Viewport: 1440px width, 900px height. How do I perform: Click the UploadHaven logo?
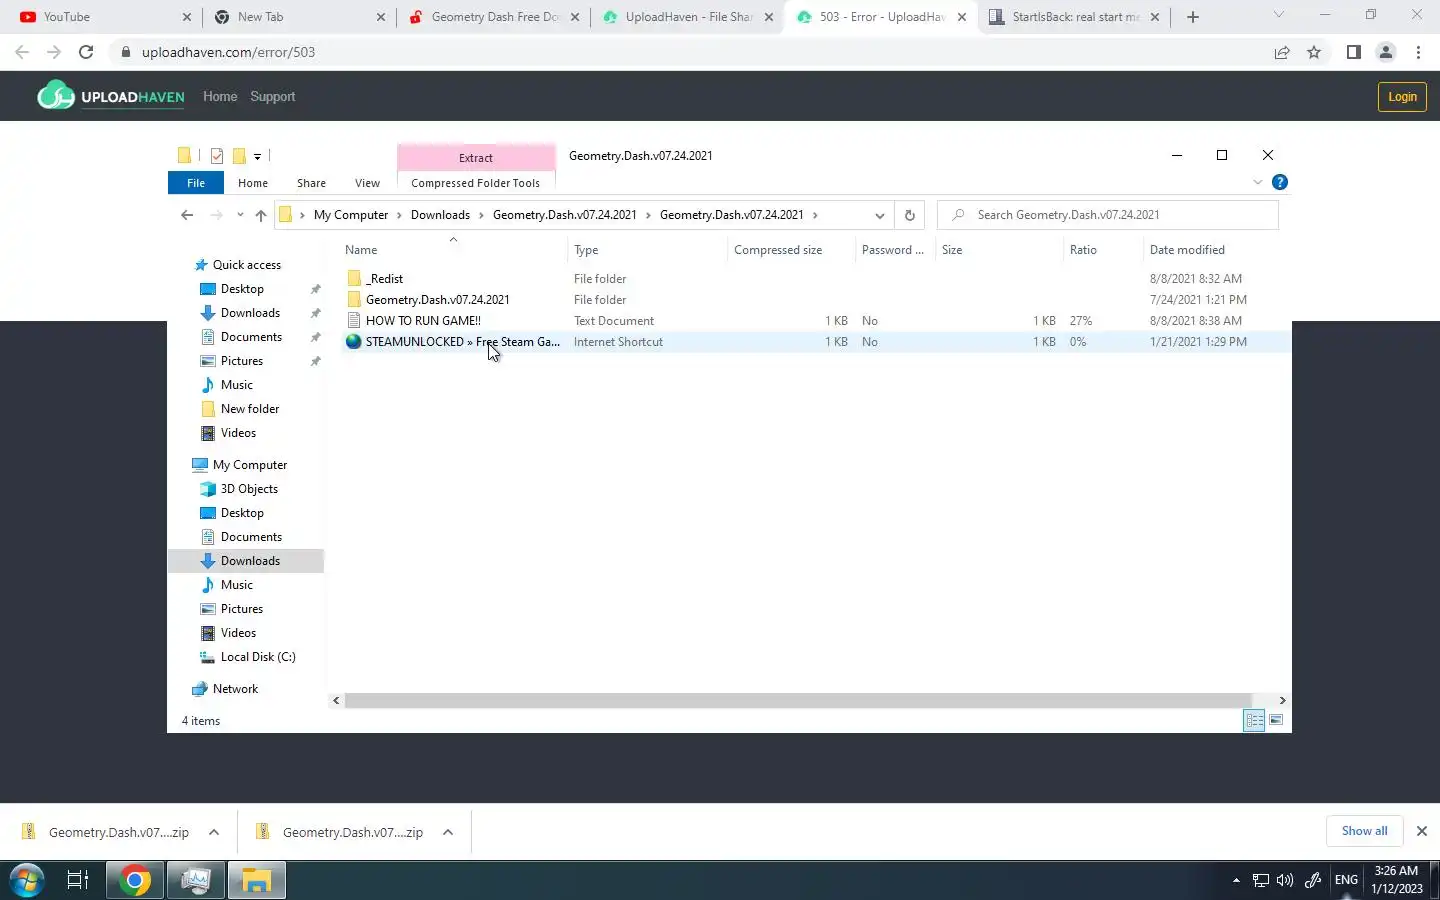coord(111,96)
